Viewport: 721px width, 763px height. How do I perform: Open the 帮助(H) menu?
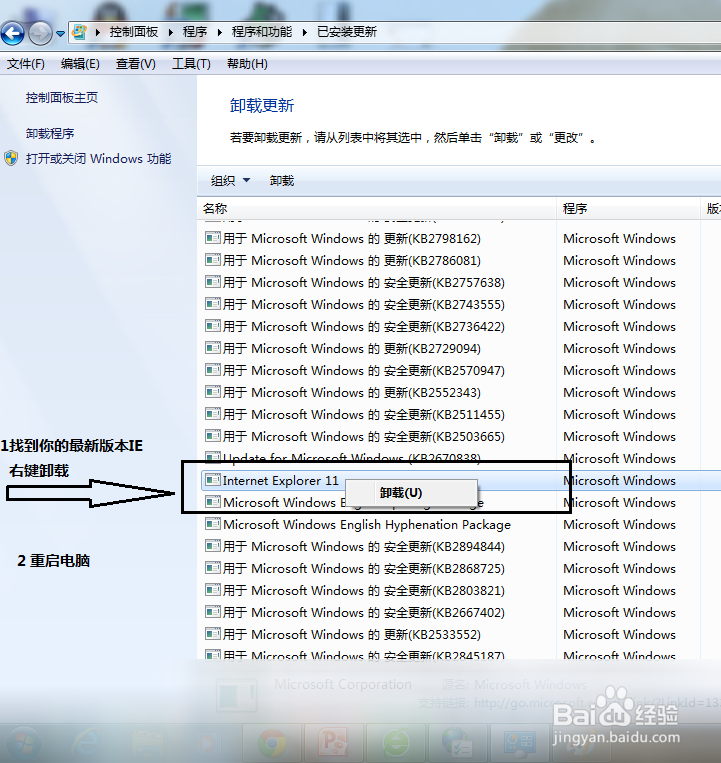[247, 64]
